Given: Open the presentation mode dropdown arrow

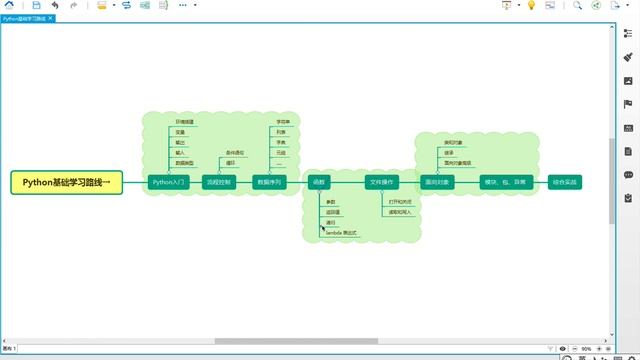Looking at the screenshot, I should tap(519, 5).
